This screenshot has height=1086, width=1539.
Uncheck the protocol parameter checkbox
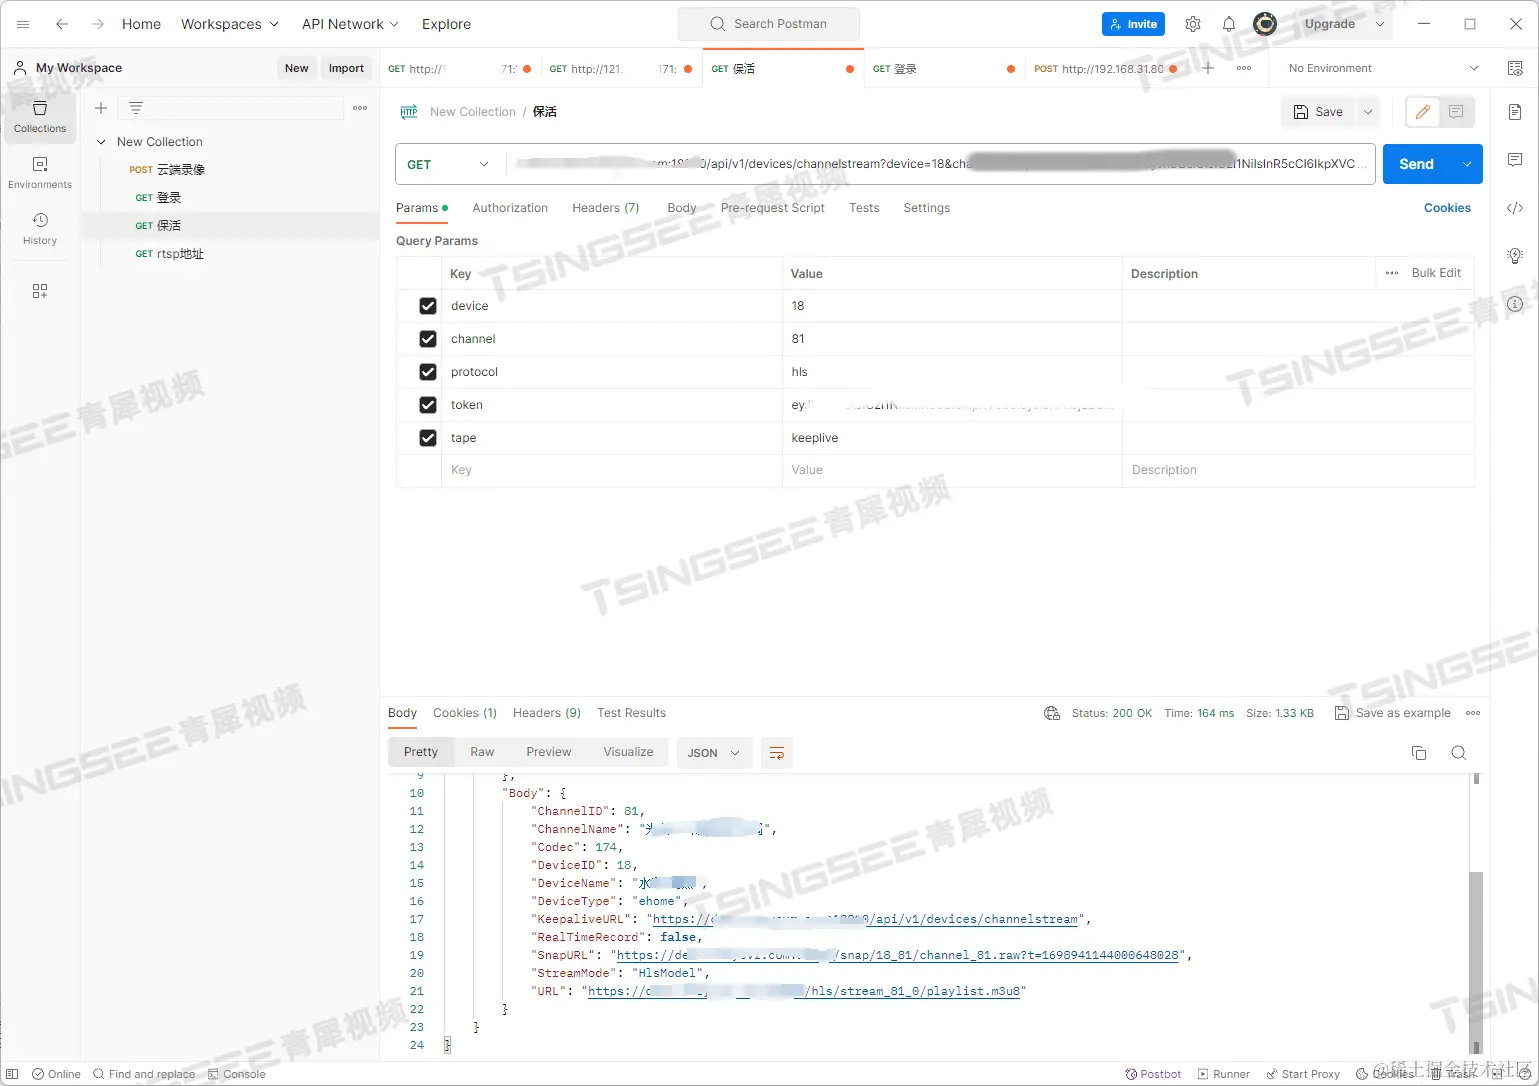tap(428, 372)
